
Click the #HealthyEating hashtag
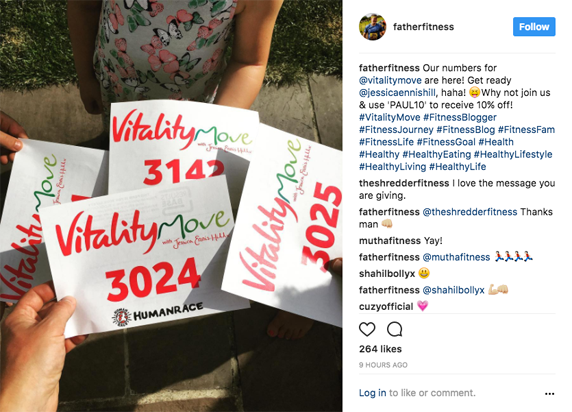437,154
